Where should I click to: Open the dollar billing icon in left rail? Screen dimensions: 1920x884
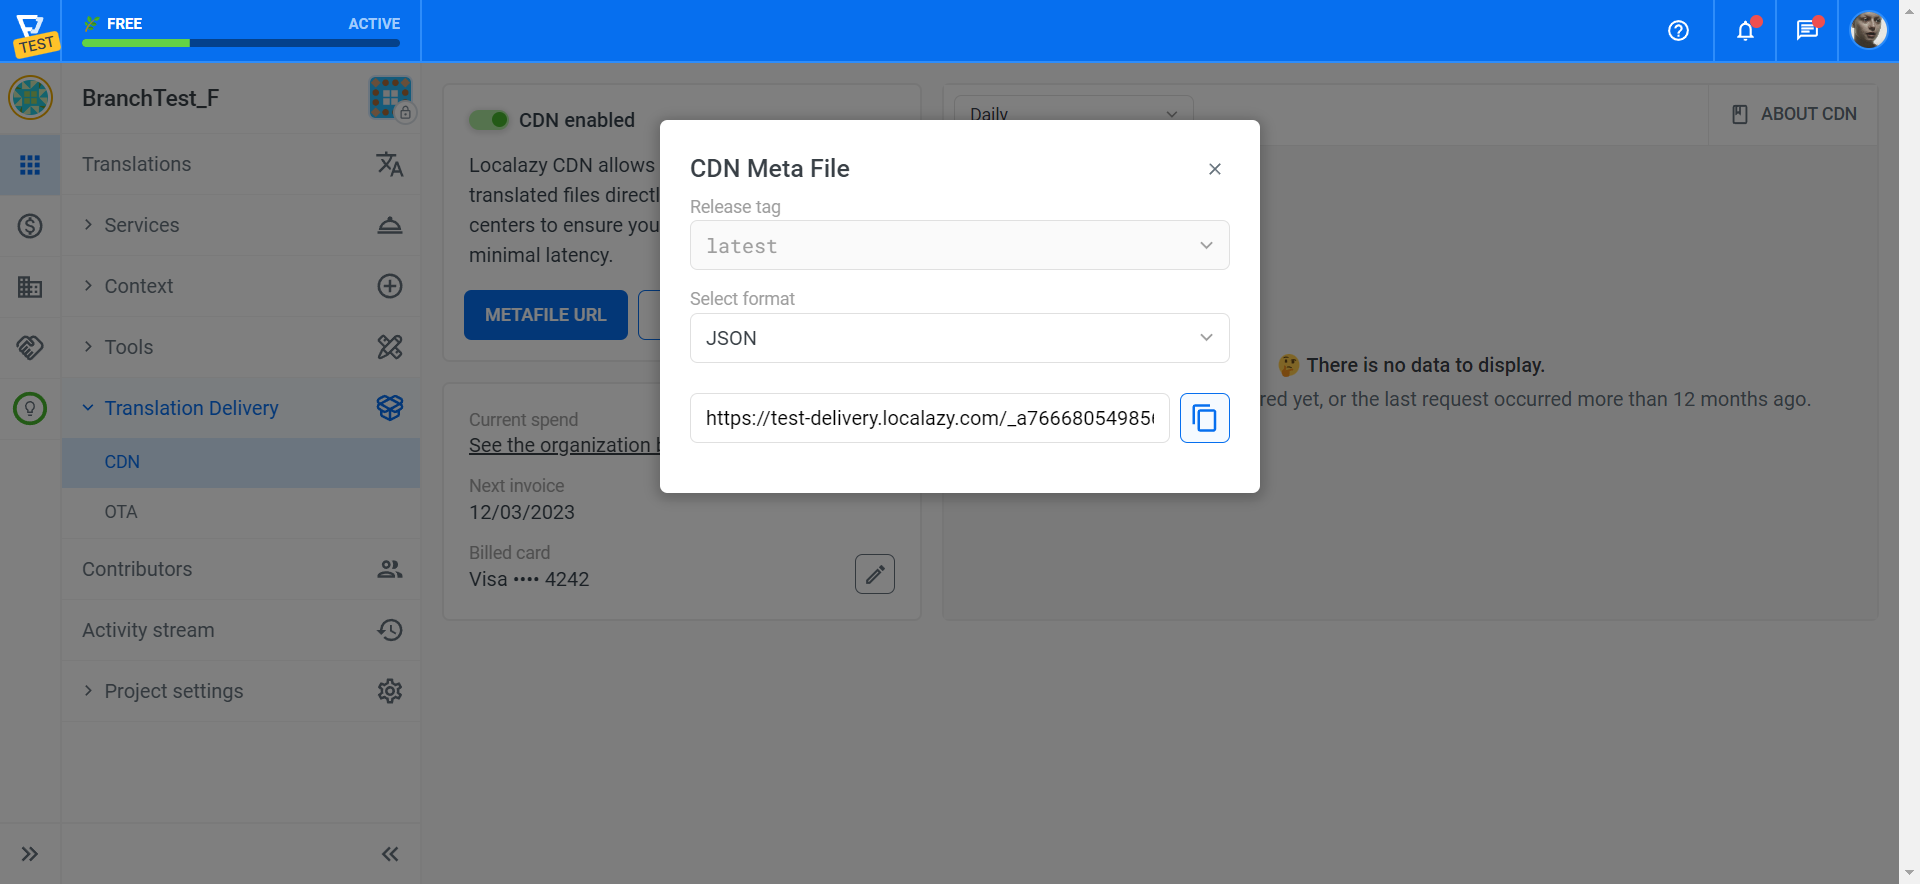[30, 226]
